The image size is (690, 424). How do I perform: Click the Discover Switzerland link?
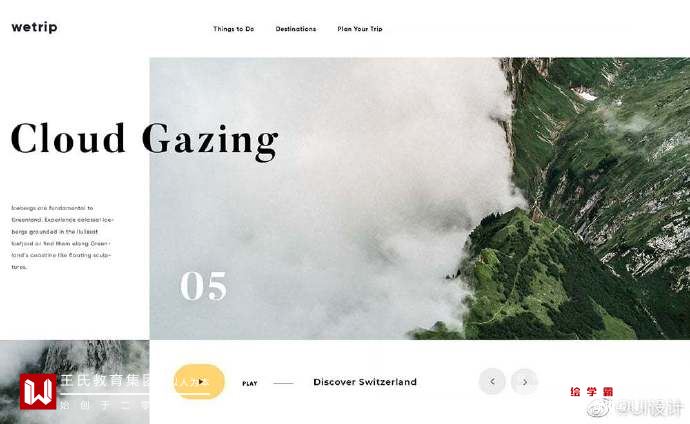coord(365,382)
